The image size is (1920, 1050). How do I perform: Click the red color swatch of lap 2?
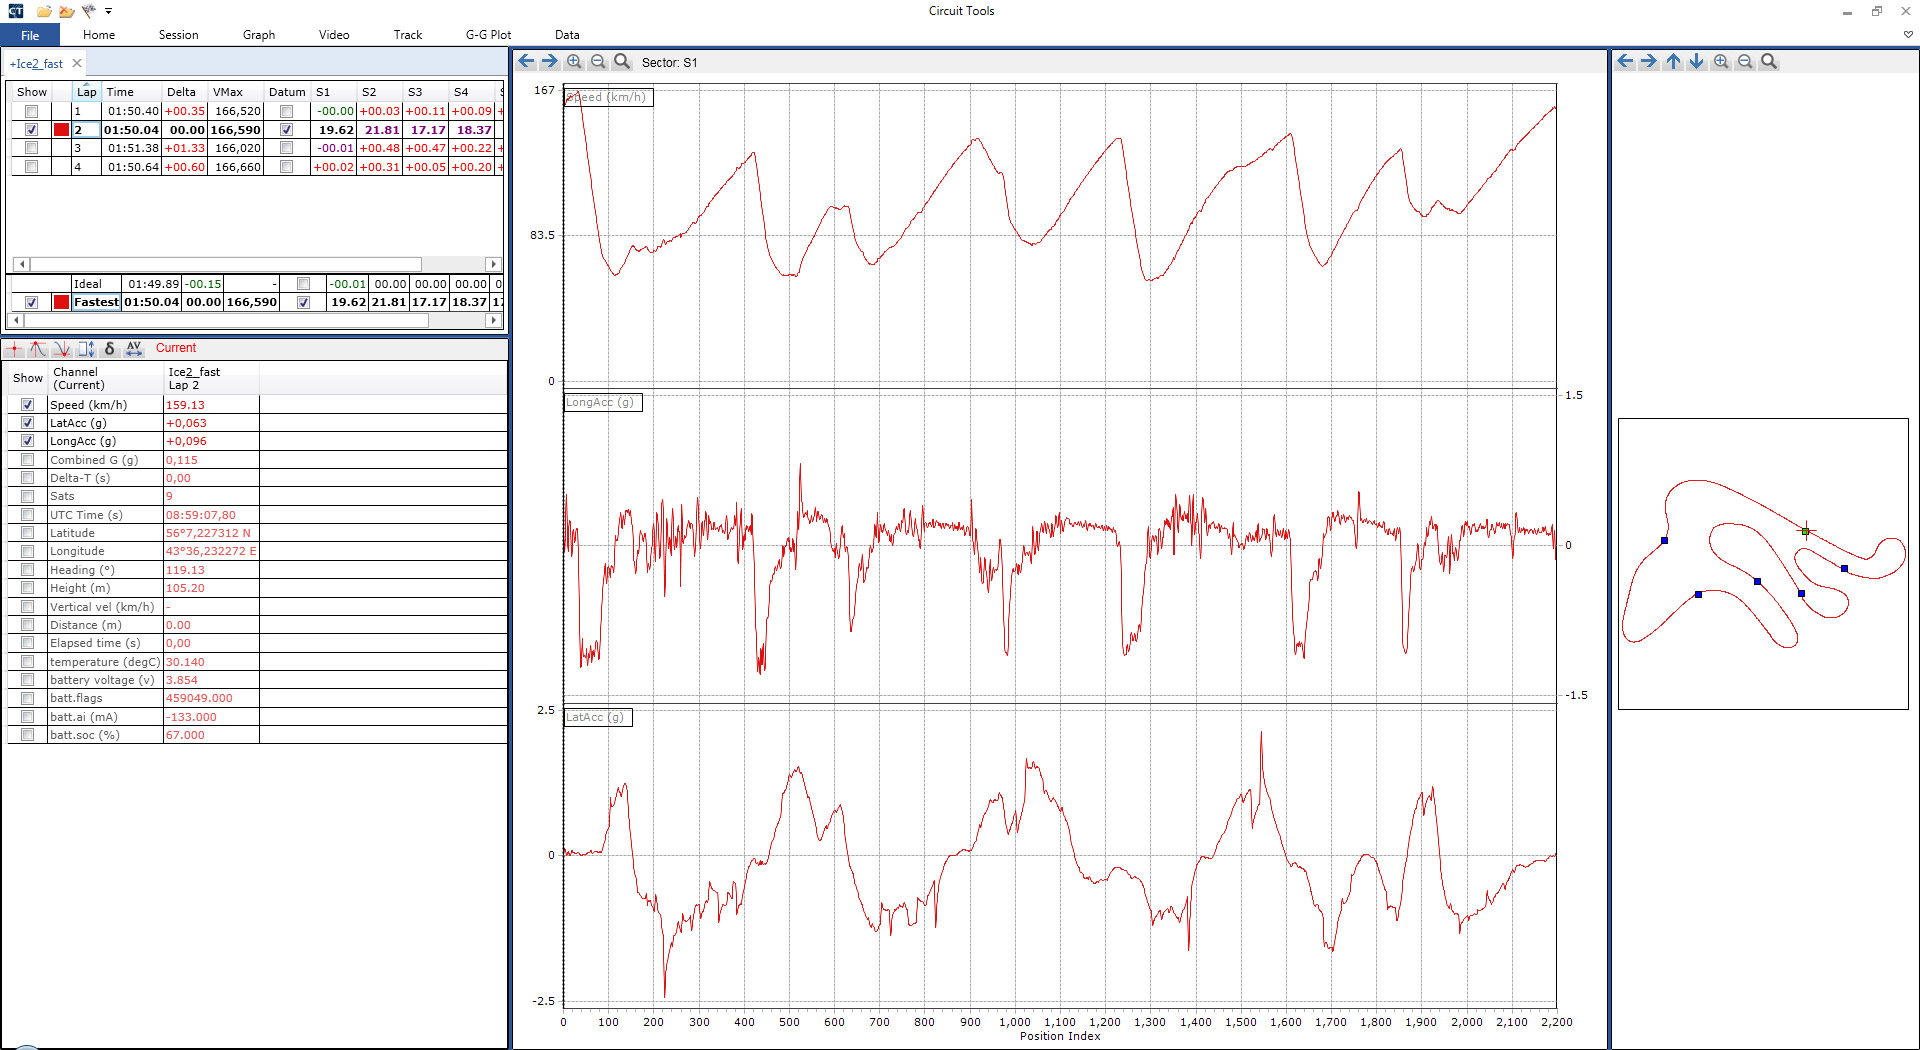pos(62,130)
